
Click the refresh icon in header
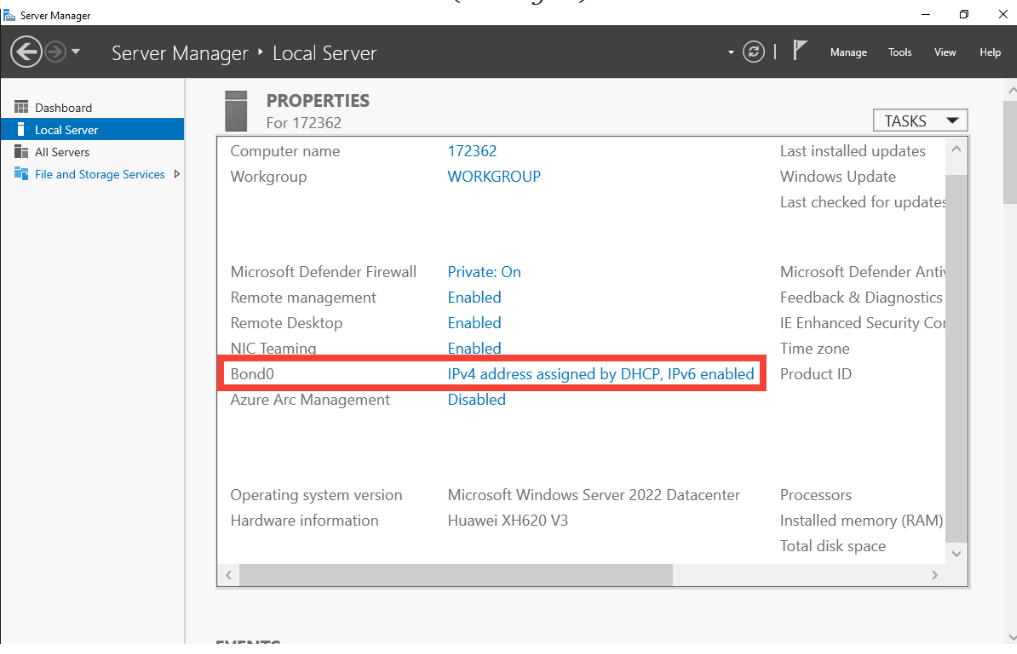pos(754,52)
